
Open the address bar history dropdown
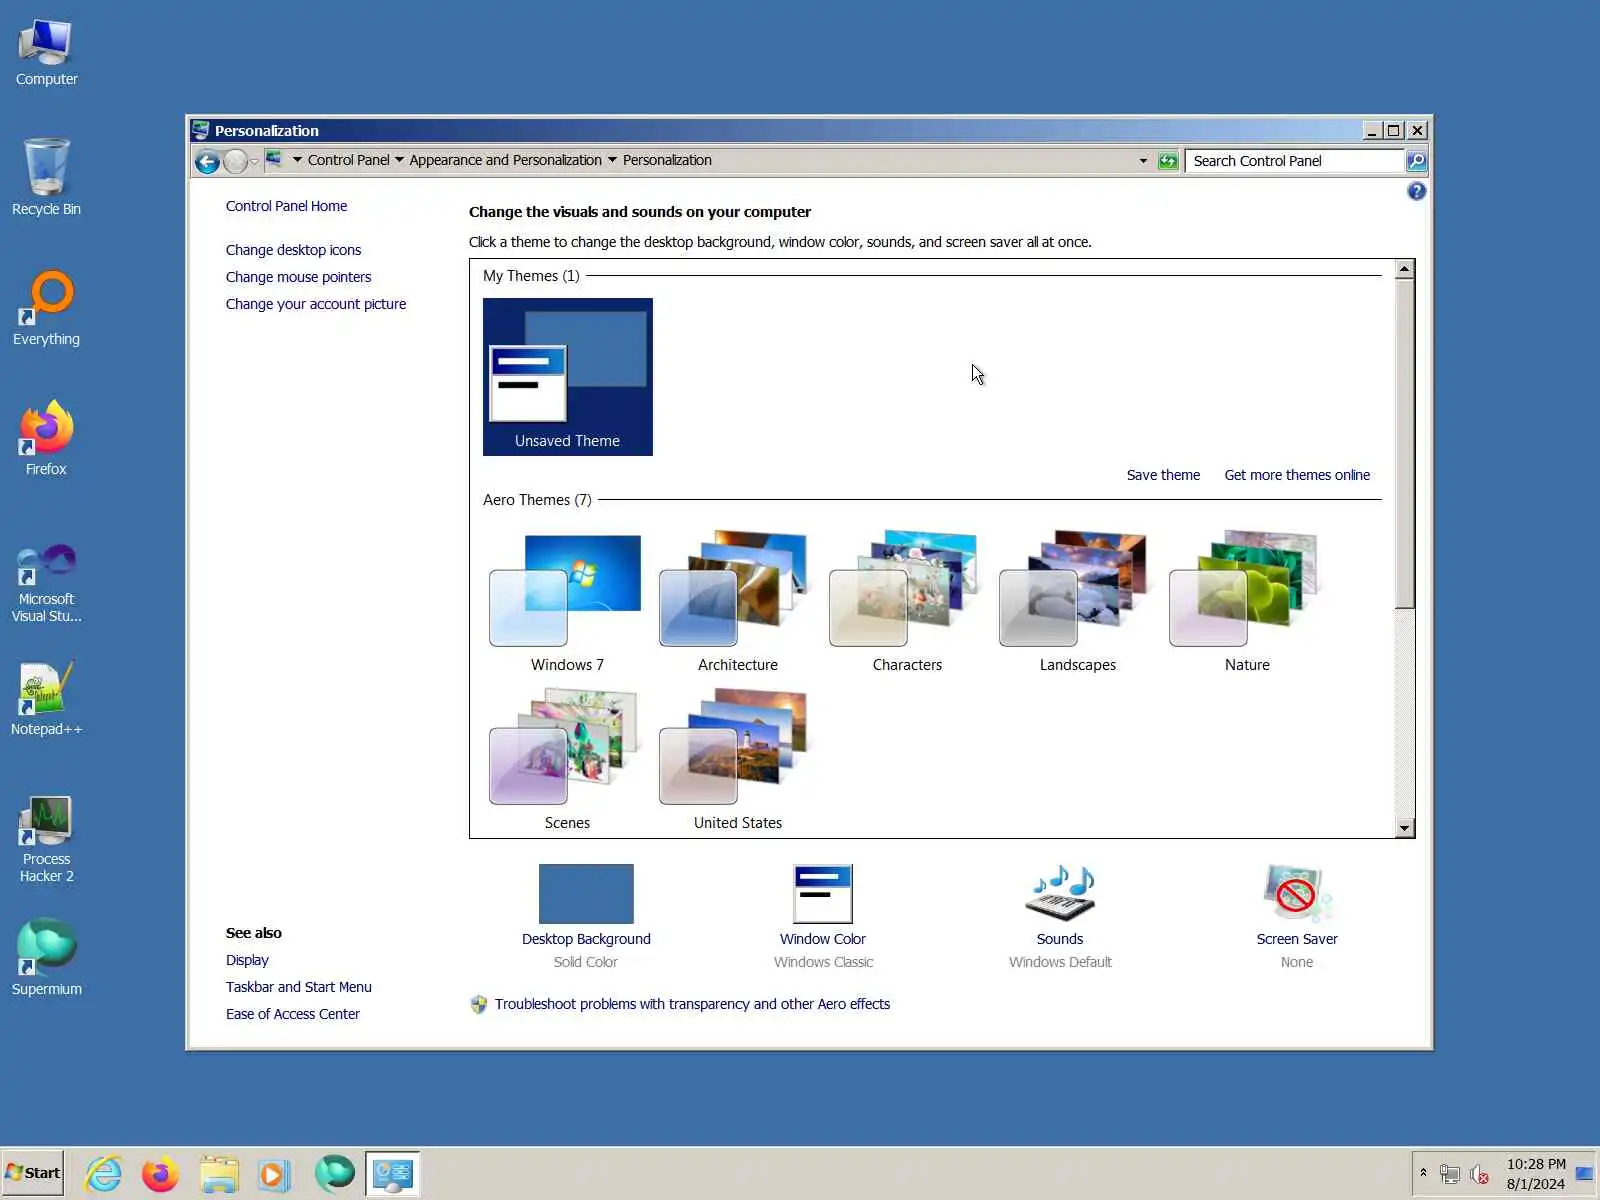pyautogui.click(x=1143, y=161)
